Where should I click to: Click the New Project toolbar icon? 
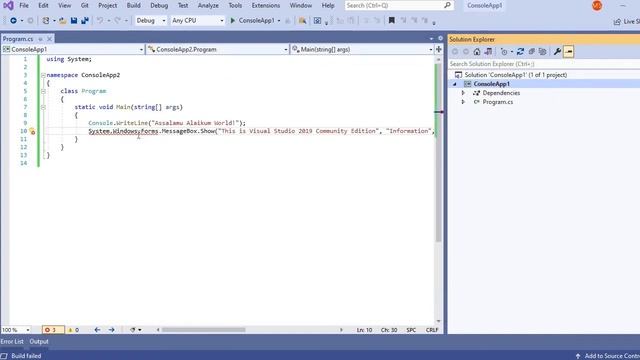(46, 20)
